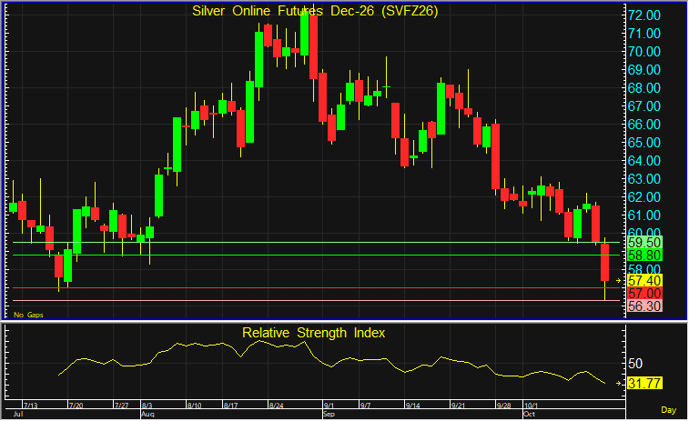
Task: Click the 7/13 date label
Action: point(30,405)
